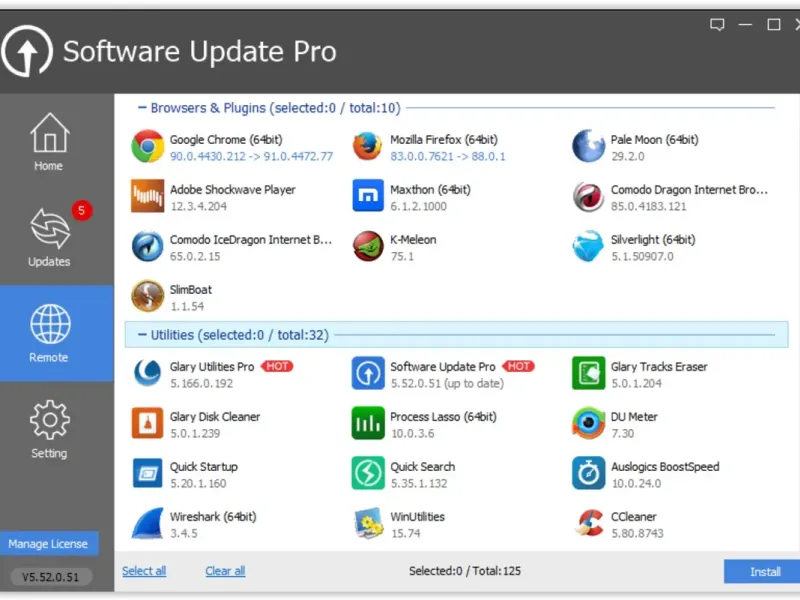
Task: Click the K-Meleon version 75.1
Action: click(402, 256)
